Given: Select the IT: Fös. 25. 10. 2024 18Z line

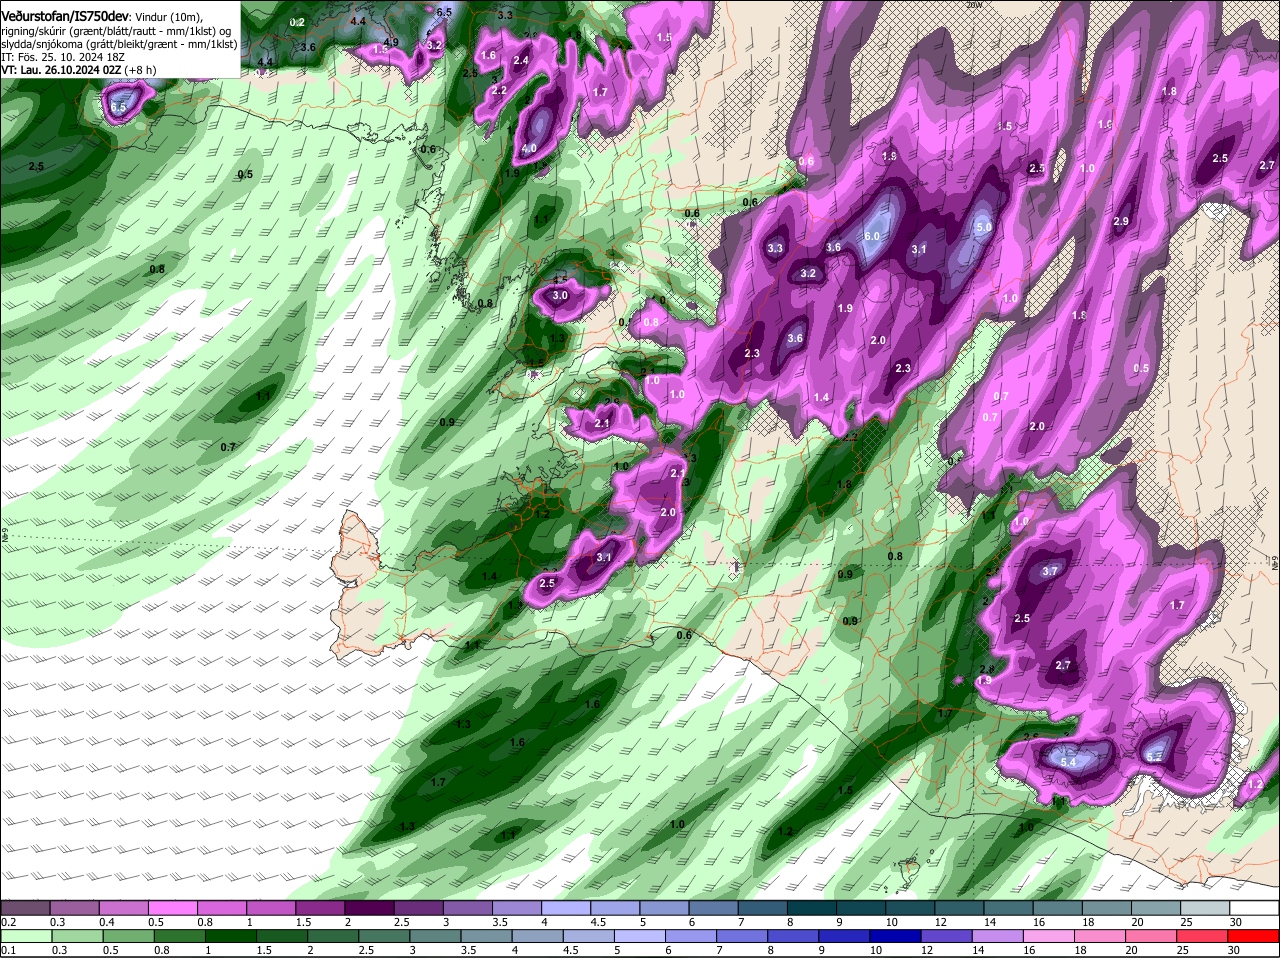Looking at the screenshot, I should click(x=64, y=58).
